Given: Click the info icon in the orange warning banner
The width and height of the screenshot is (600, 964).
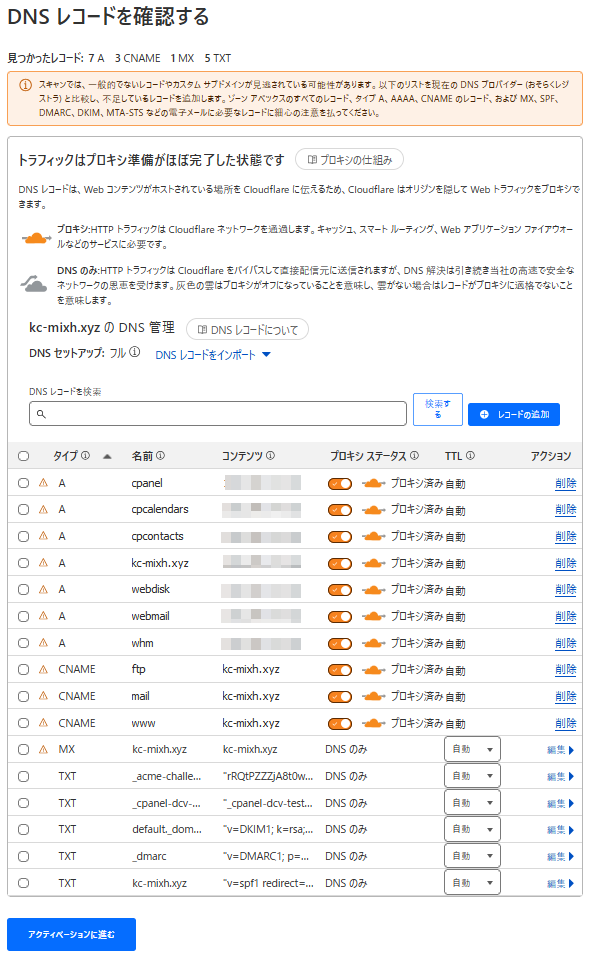Looking at the screenshot, I should pyautogui.click(x=25, y=85).
